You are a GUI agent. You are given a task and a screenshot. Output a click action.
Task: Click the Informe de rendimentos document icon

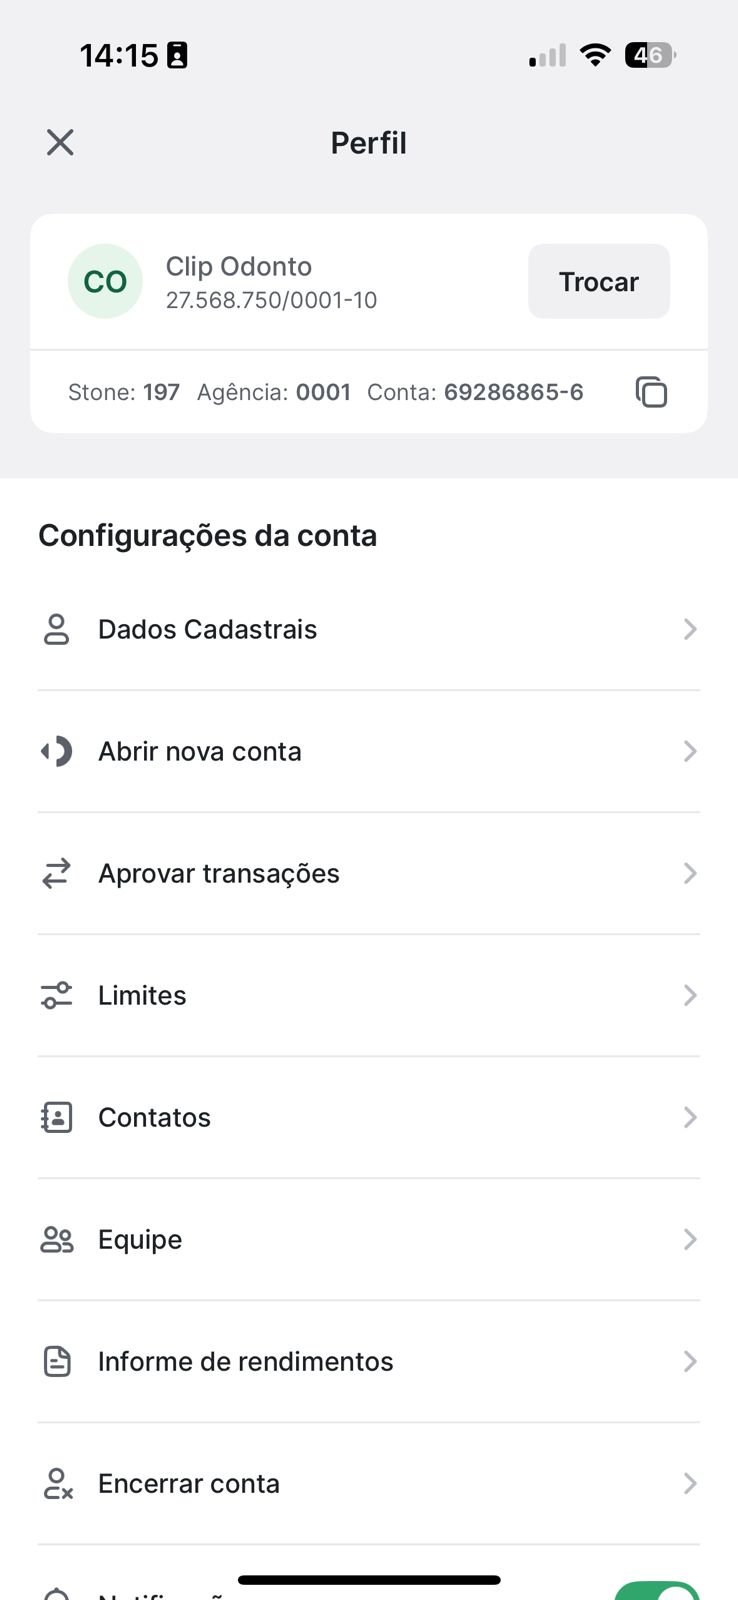click(57, 1361)
